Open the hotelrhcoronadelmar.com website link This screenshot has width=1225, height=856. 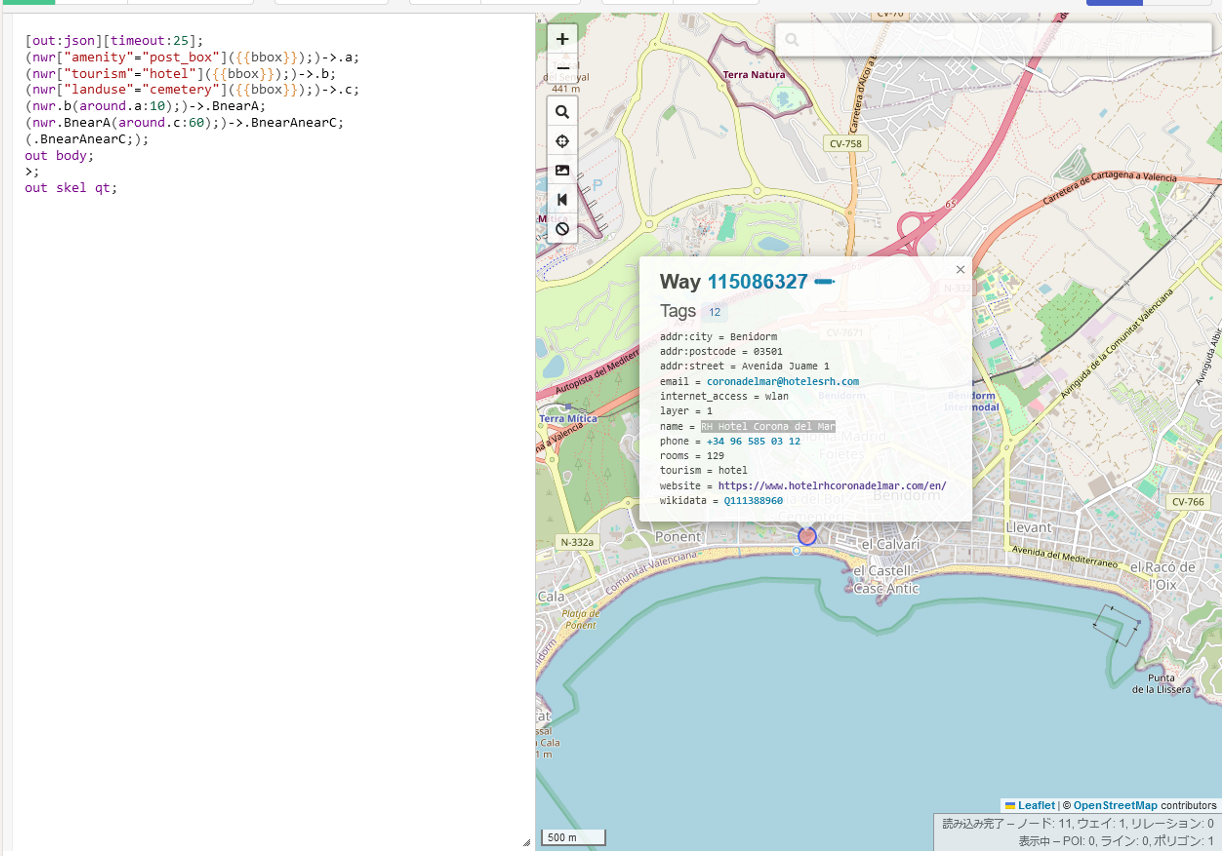click(832, 485)
